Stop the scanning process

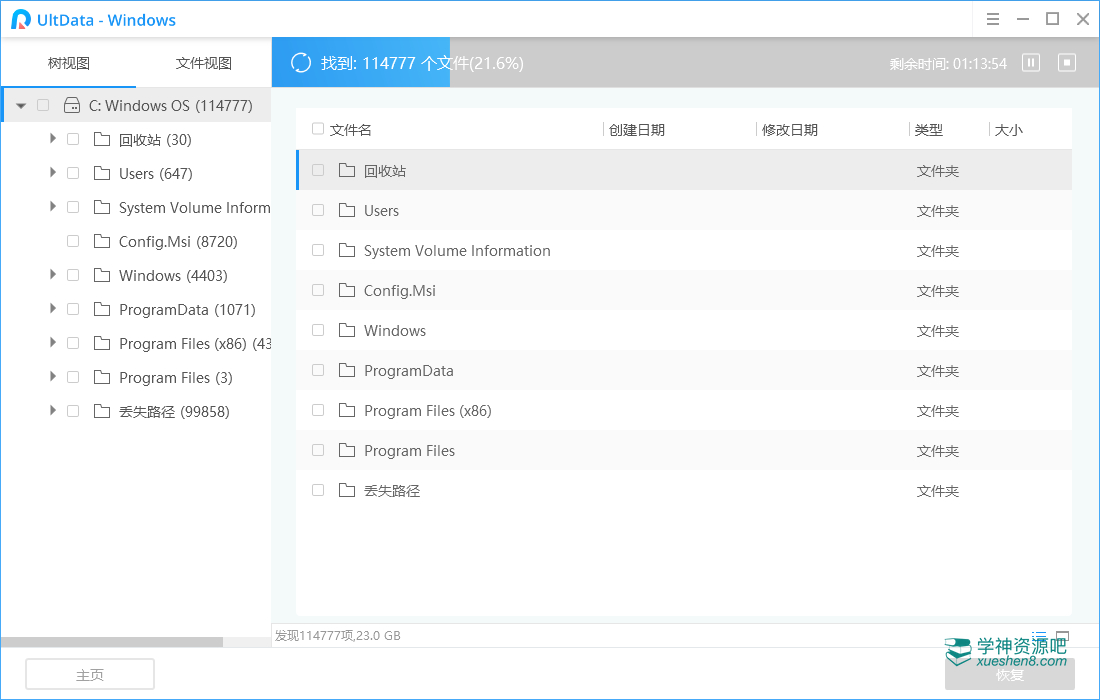point(1067,63)
